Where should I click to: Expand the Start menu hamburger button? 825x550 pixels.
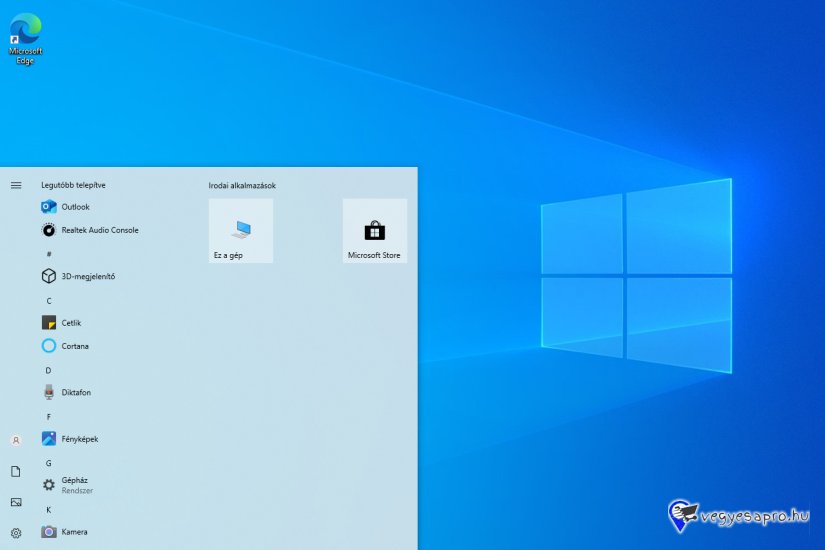(16, 185)
